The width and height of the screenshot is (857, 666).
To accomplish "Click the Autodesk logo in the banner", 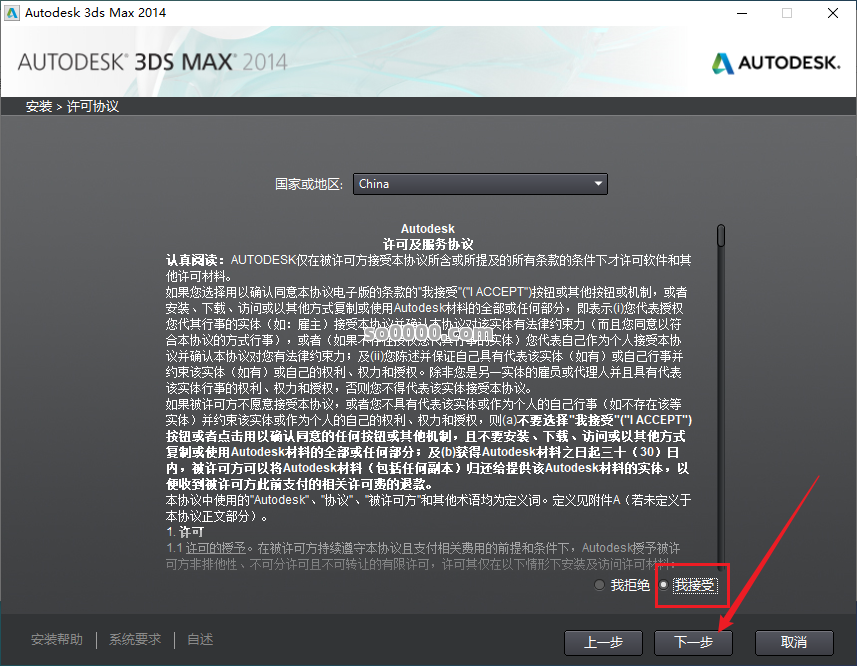I will (x=775, y=61).
